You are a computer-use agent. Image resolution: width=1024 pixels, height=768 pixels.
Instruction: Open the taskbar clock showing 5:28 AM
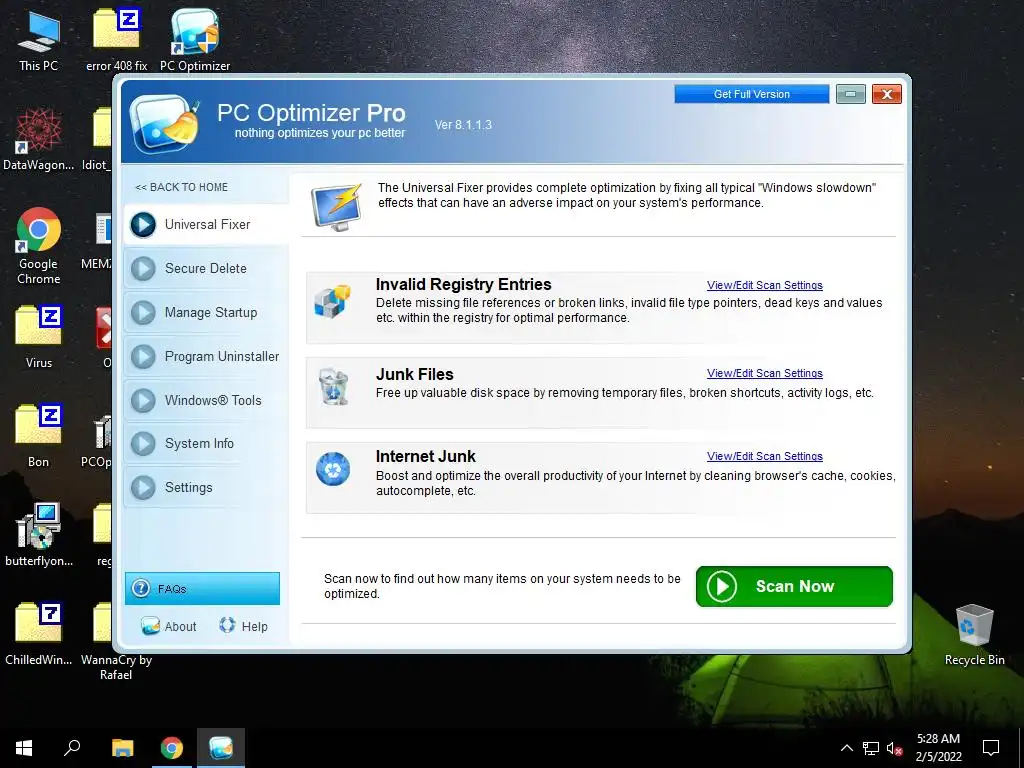coord(938,748)
